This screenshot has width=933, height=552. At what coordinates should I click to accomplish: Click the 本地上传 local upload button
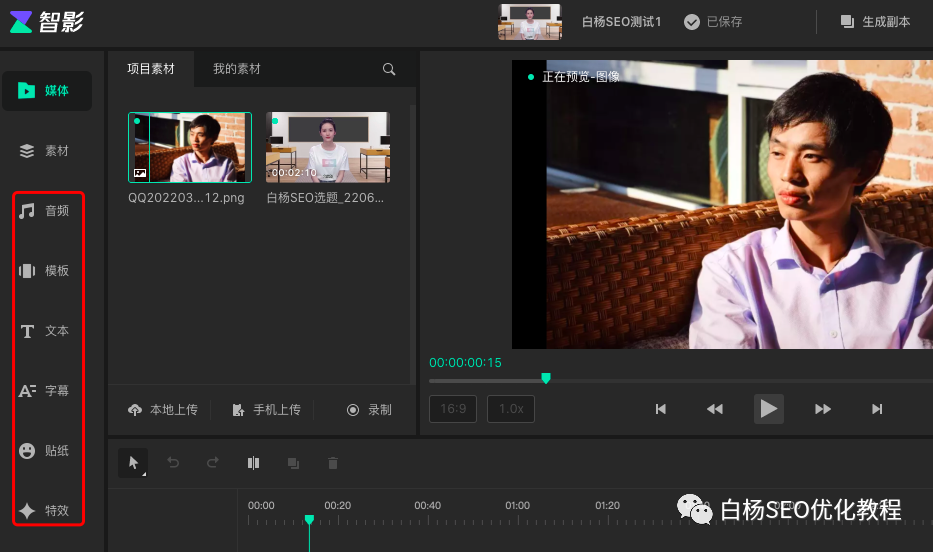[163, 410]
